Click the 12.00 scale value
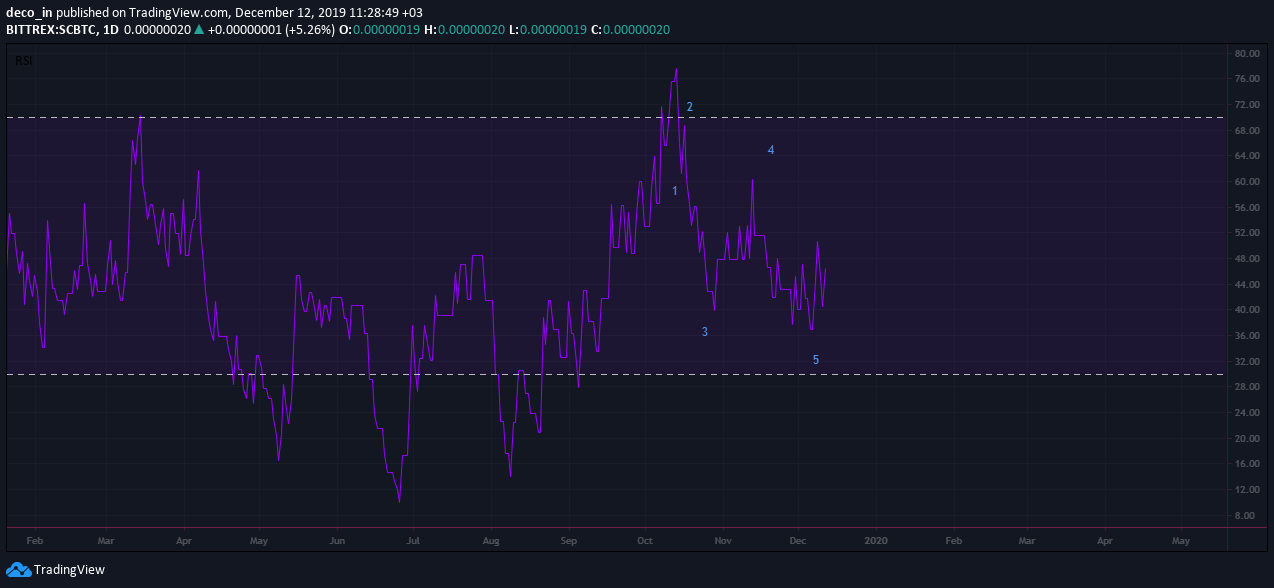The image size is (1274, 588). point(1246,490)
